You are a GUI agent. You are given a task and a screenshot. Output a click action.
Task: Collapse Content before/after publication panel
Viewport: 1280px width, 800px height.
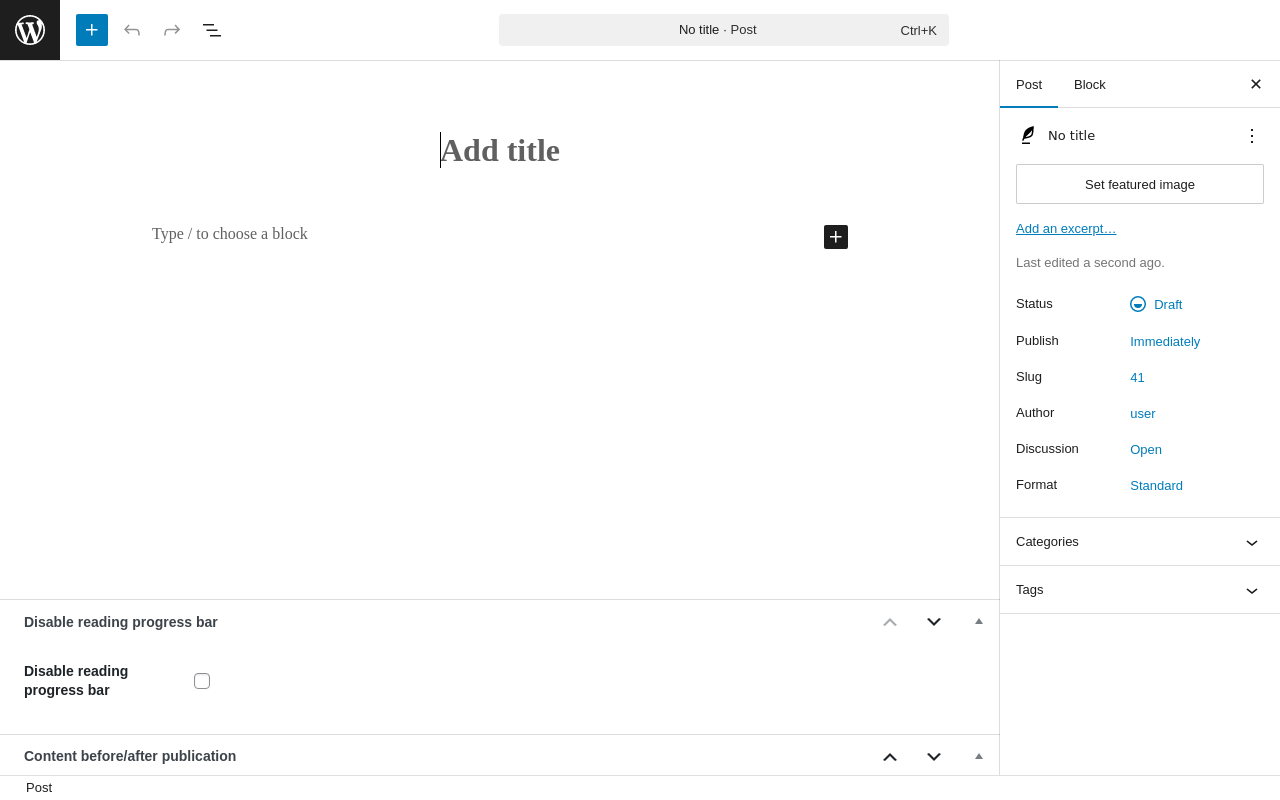(979, 756)
